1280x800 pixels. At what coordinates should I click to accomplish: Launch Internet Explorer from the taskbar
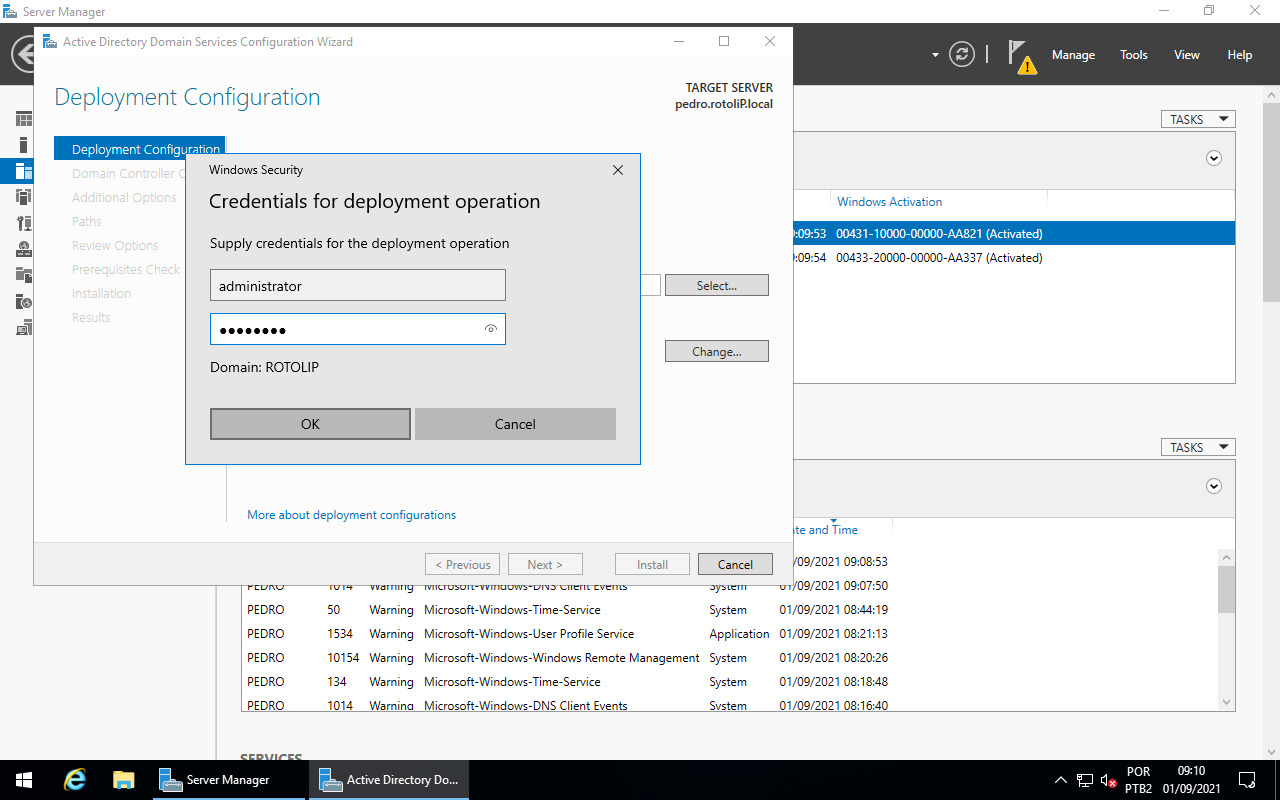point(74,779)
